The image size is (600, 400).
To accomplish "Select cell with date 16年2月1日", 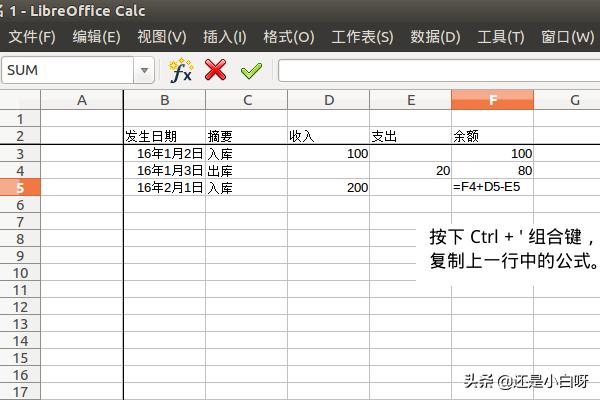I will (165, 188).
